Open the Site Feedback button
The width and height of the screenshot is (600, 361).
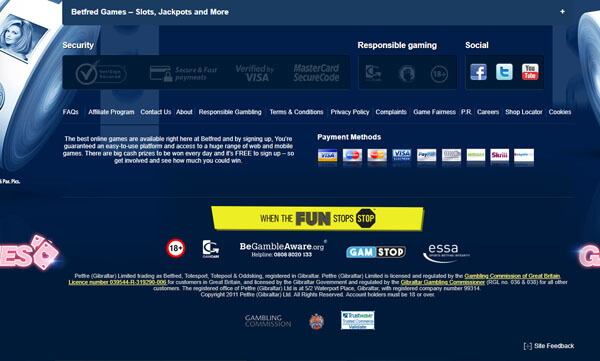pyautogui.click(x=549, y=346)
